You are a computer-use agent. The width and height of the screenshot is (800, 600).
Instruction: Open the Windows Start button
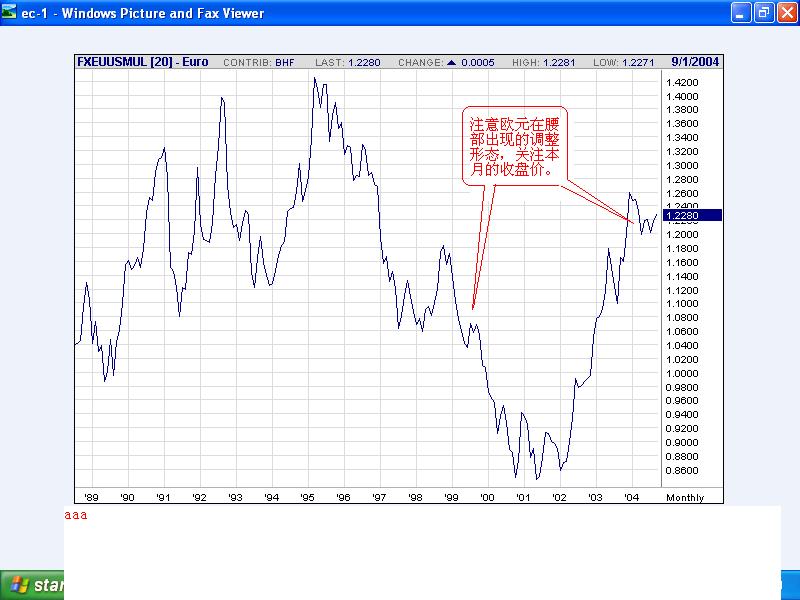tap(32, 585)
